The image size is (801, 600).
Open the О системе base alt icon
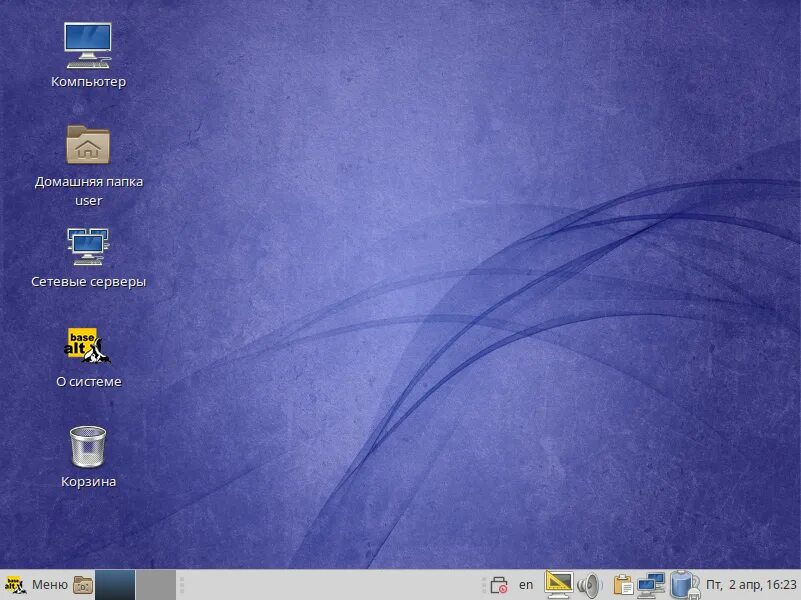point(88,346)
